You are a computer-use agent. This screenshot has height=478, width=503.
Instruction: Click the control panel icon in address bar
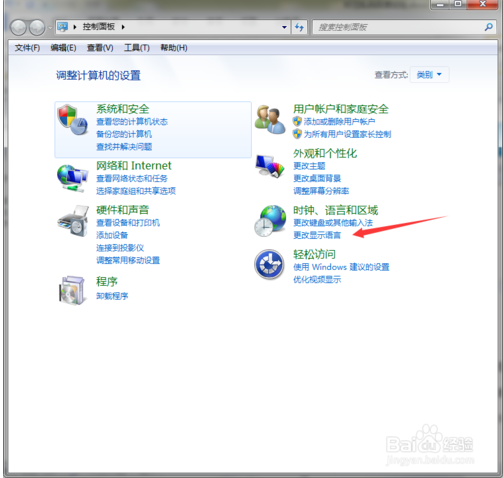point(62,27)
